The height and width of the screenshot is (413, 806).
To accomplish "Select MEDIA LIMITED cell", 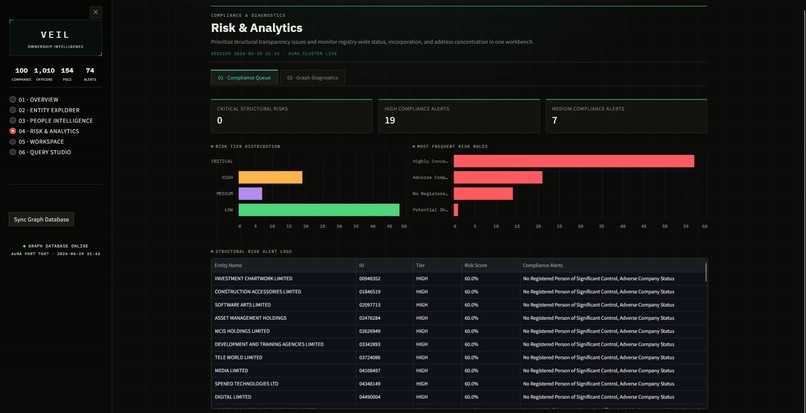I will [284, 370].
